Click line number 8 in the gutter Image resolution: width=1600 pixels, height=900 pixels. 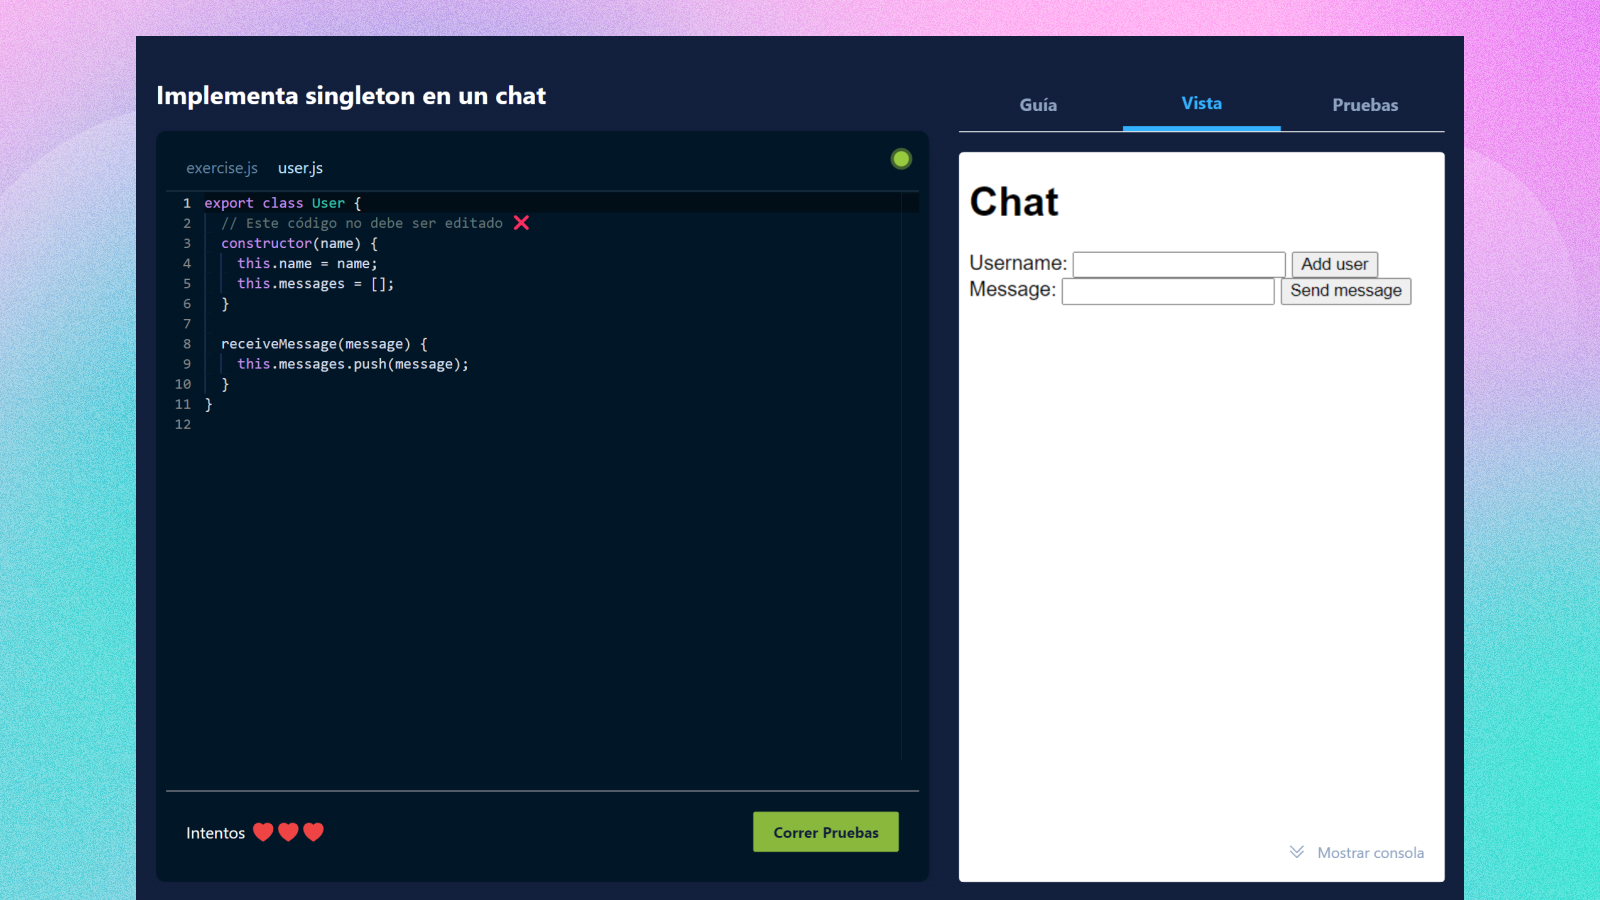tap(186, 344)
